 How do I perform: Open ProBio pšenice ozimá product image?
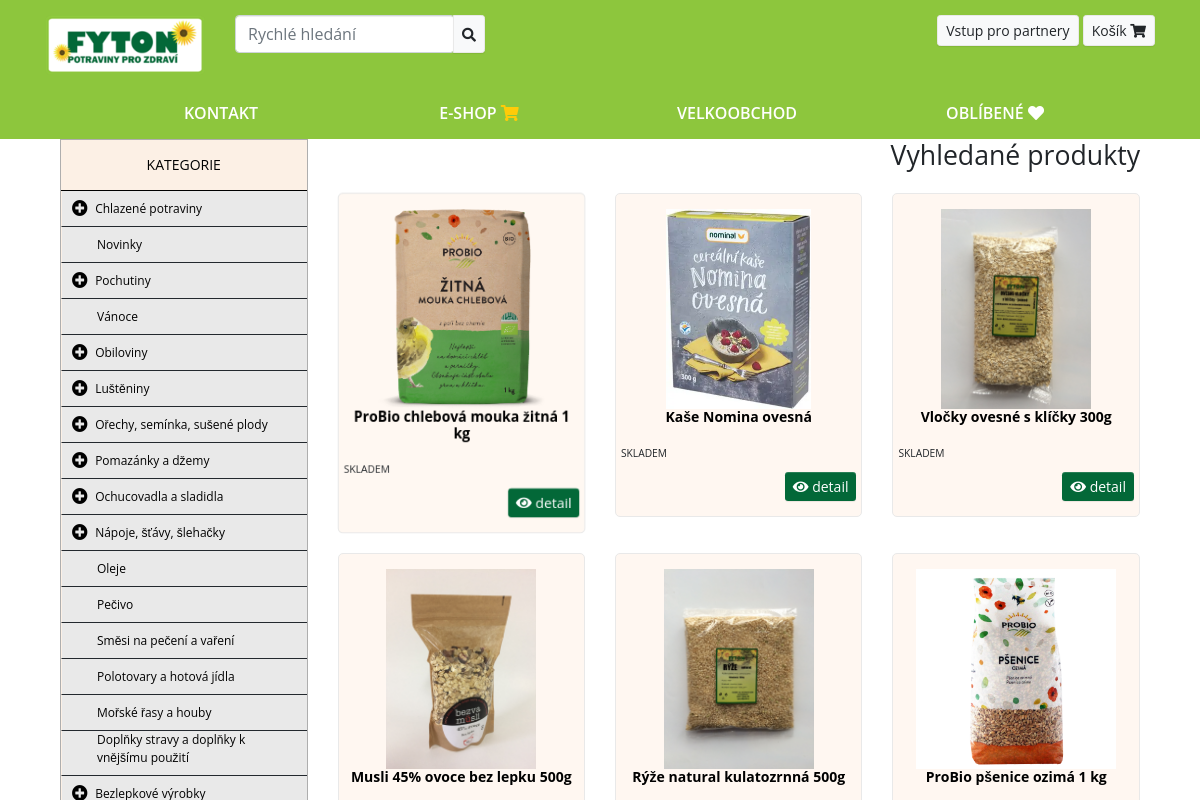(1016, 668)
